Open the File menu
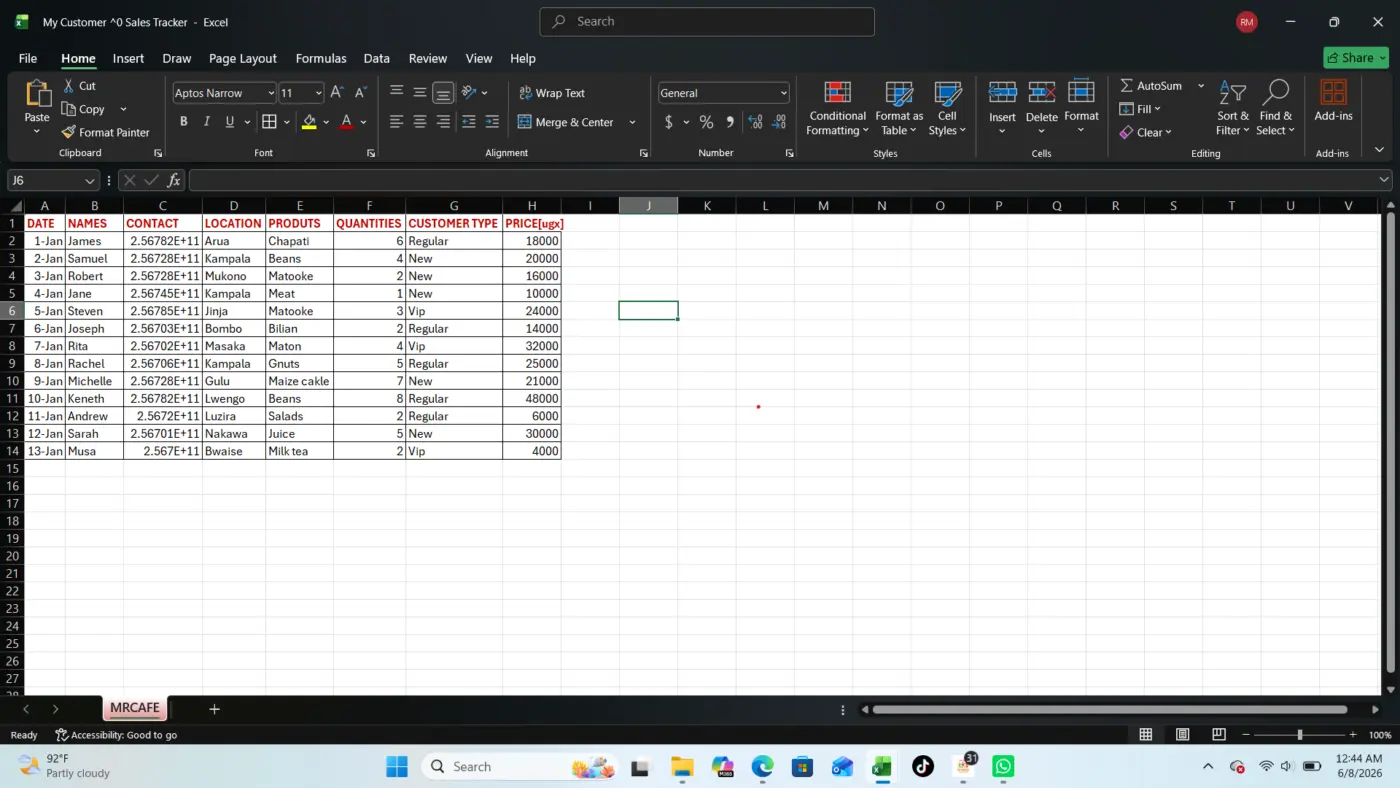 28,58
